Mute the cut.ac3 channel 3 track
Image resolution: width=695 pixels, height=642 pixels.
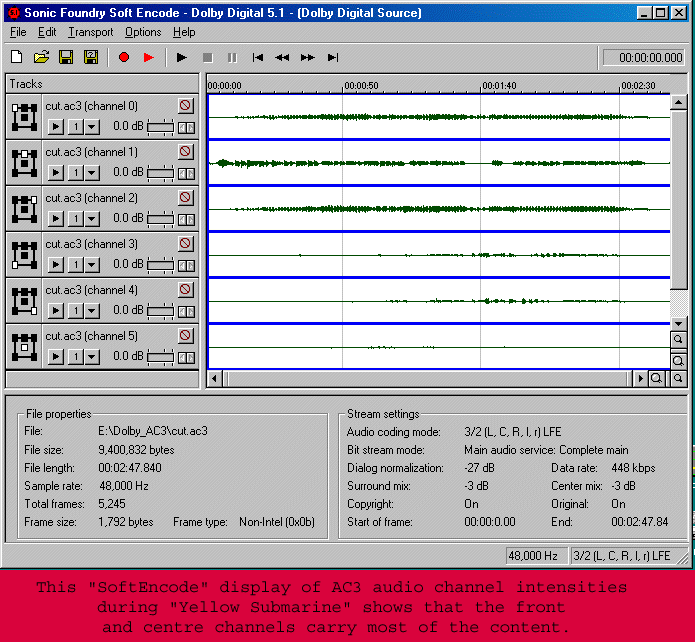(185, 244)
